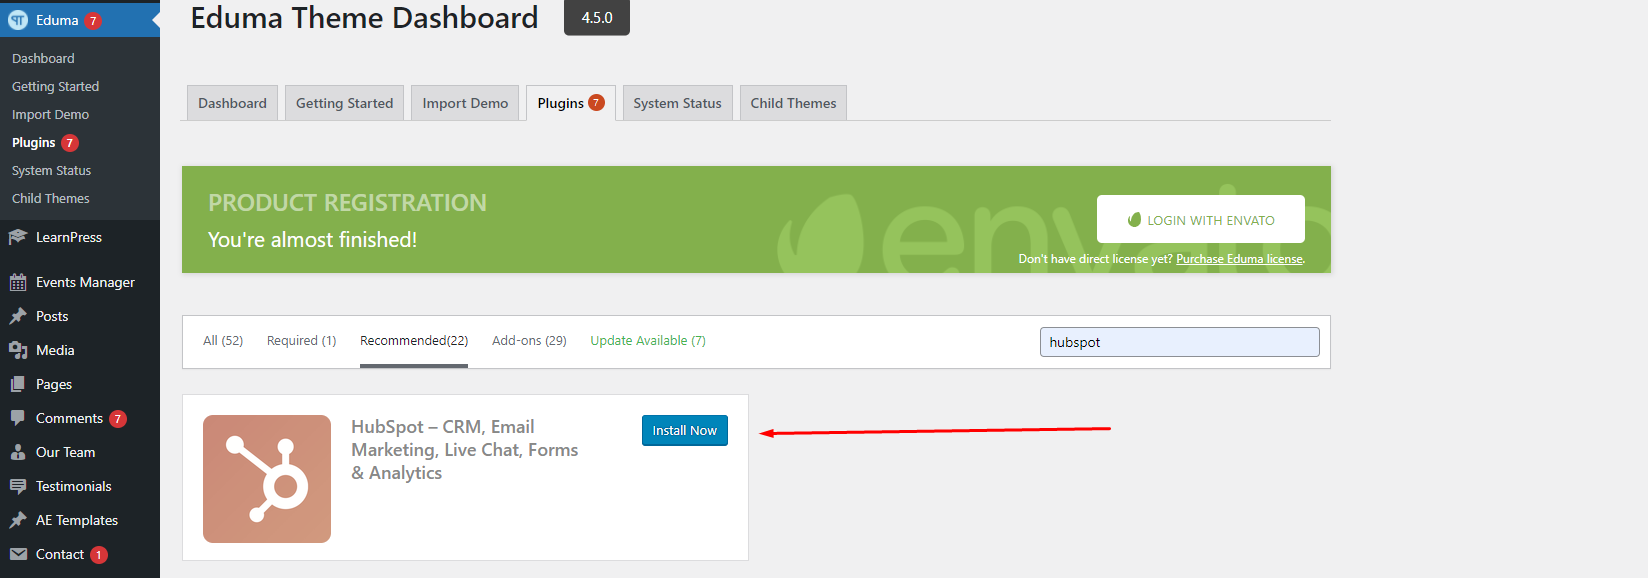This screenshot has height=578, width=1648.
Task: Click the Our Team person icon
Action: pos(18,452)
